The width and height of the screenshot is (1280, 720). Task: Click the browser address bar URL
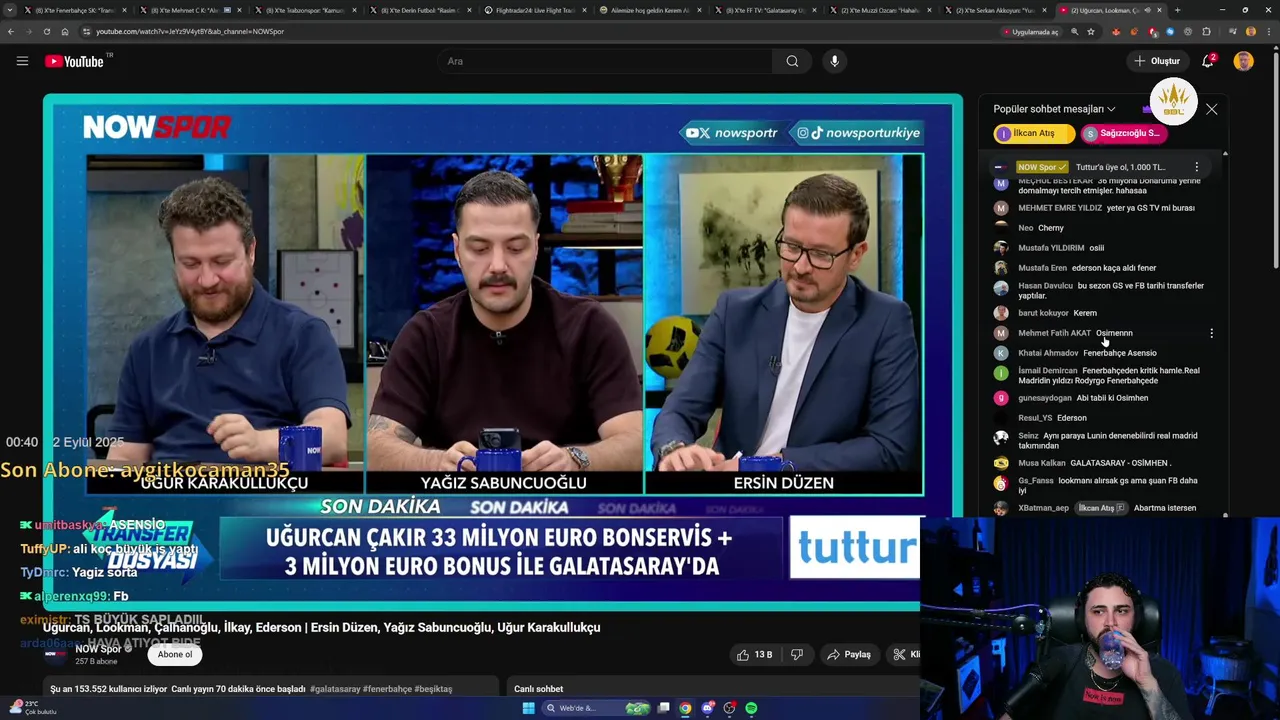[x=190, y=31]
